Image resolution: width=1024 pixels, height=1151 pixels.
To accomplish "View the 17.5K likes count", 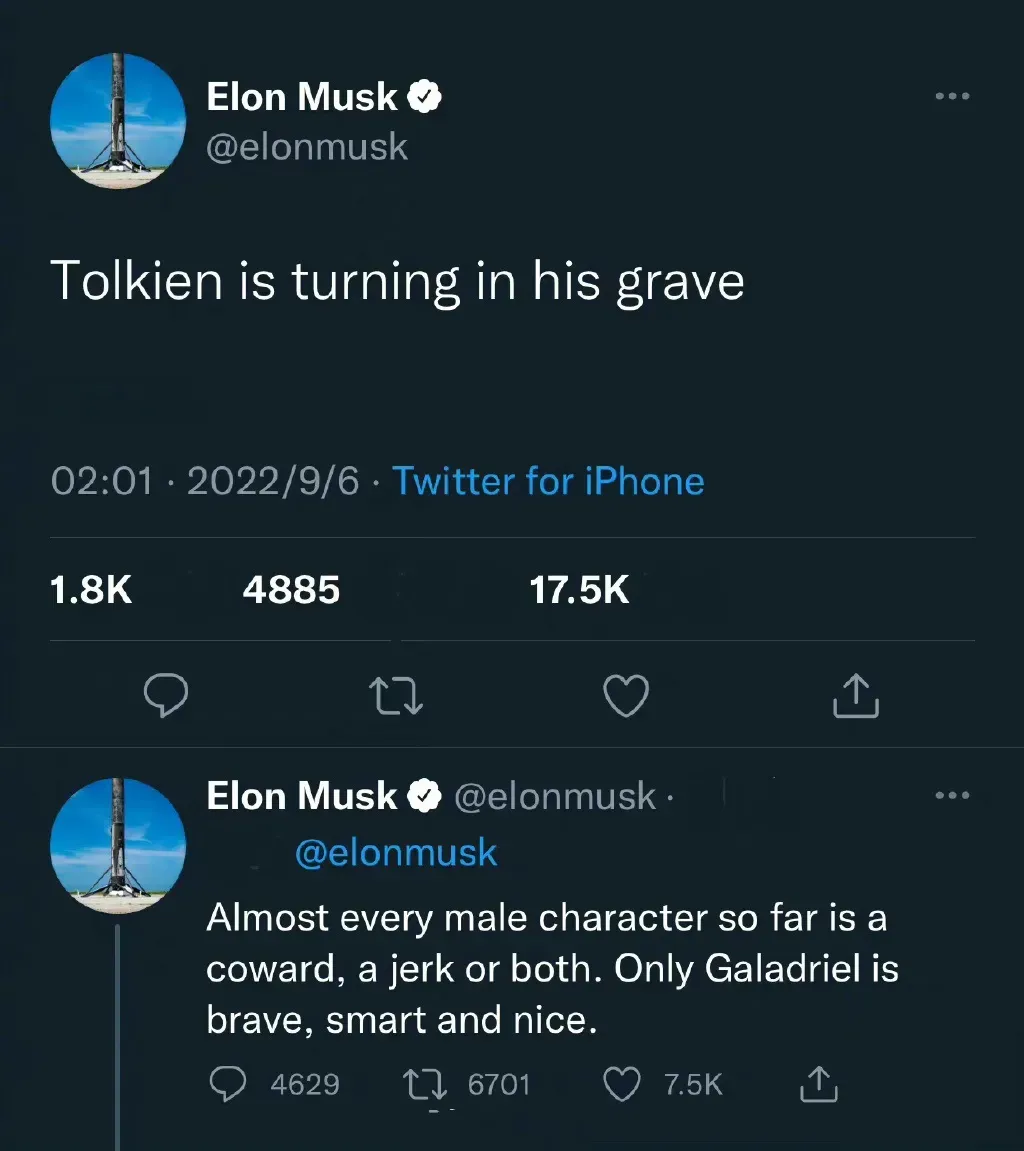I will coord(579,590).
